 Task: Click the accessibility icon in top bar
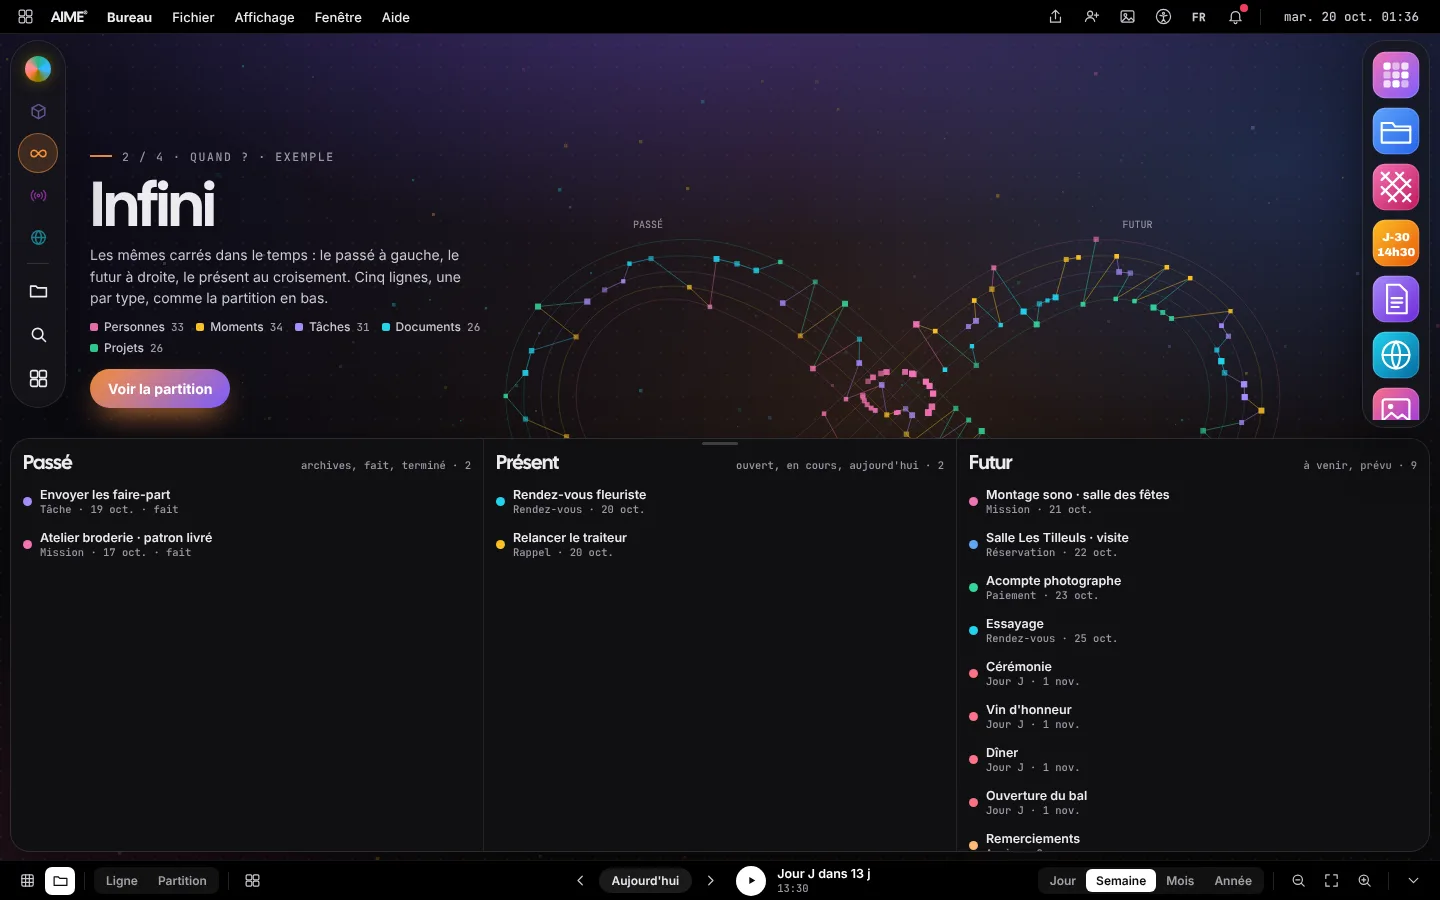point(1163,17)
